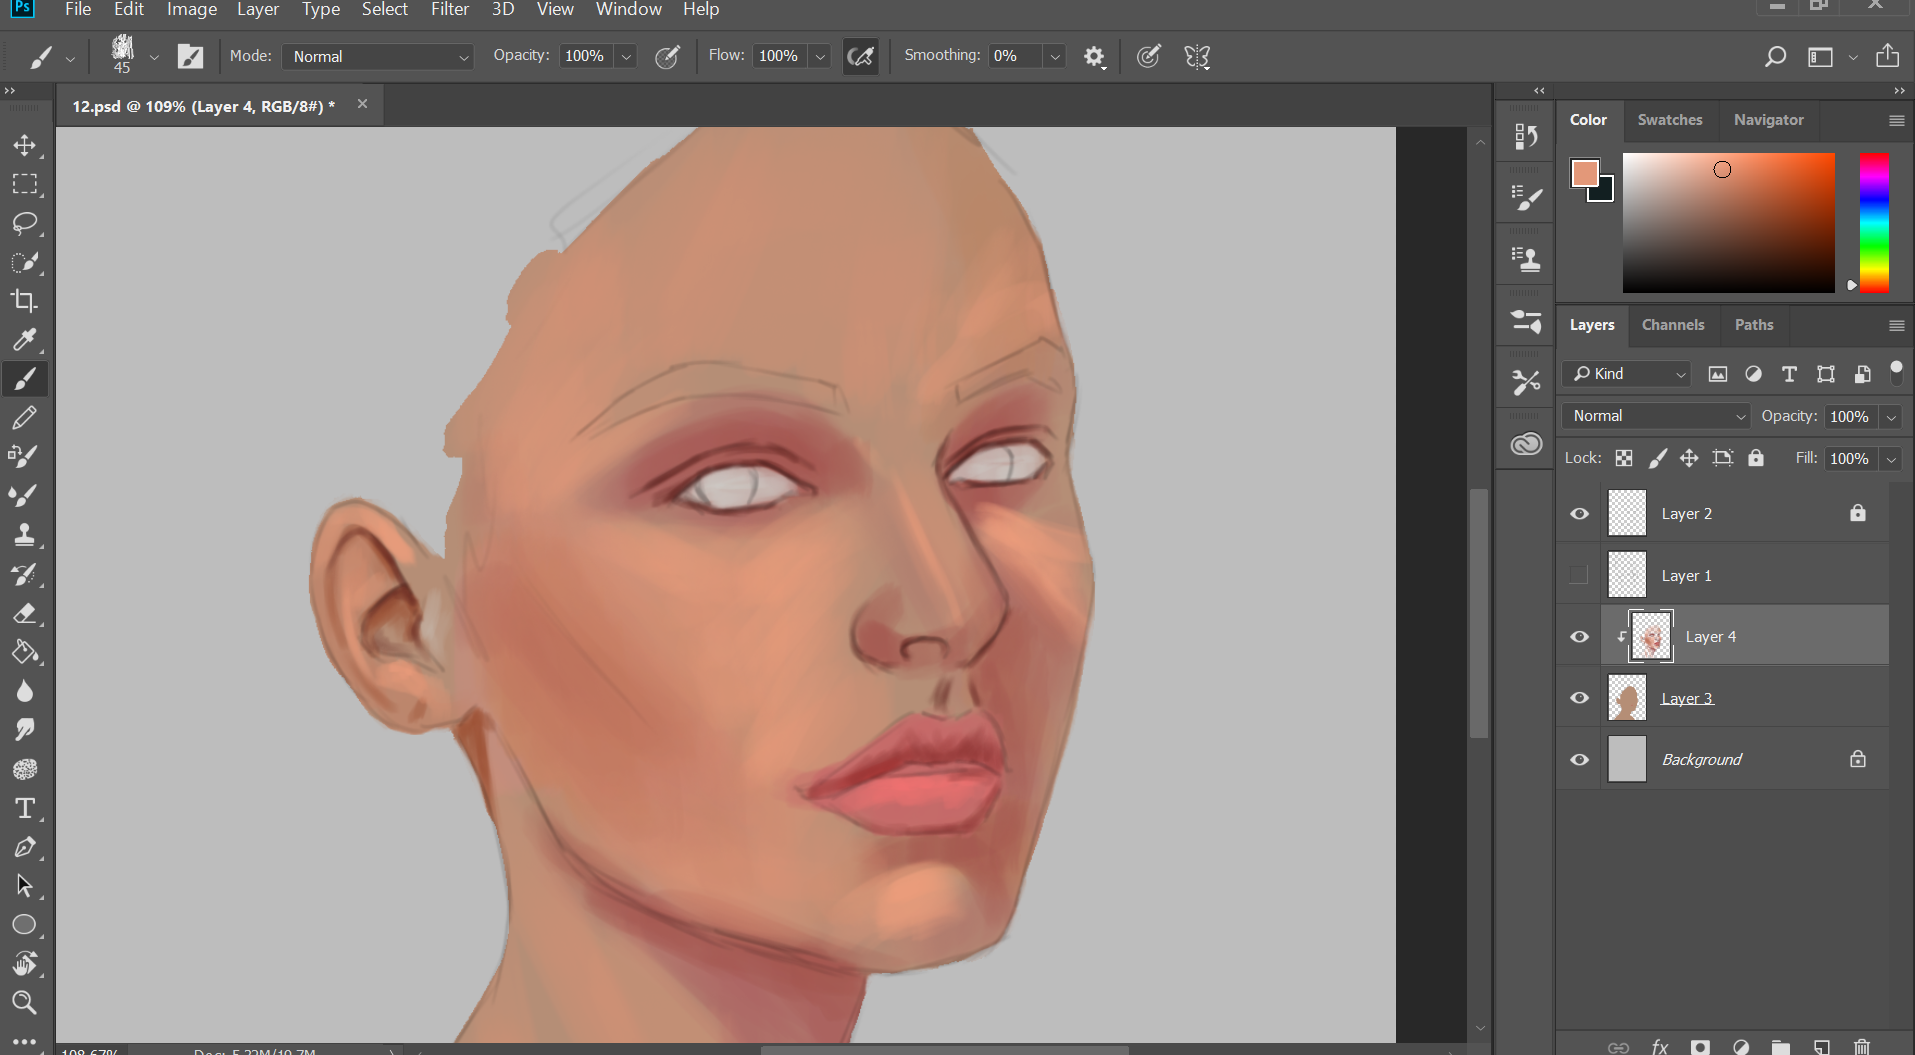This screenshot has height=1055, width=1915.
Task: Click the smoothing options gear icon
Action: 1094,57
